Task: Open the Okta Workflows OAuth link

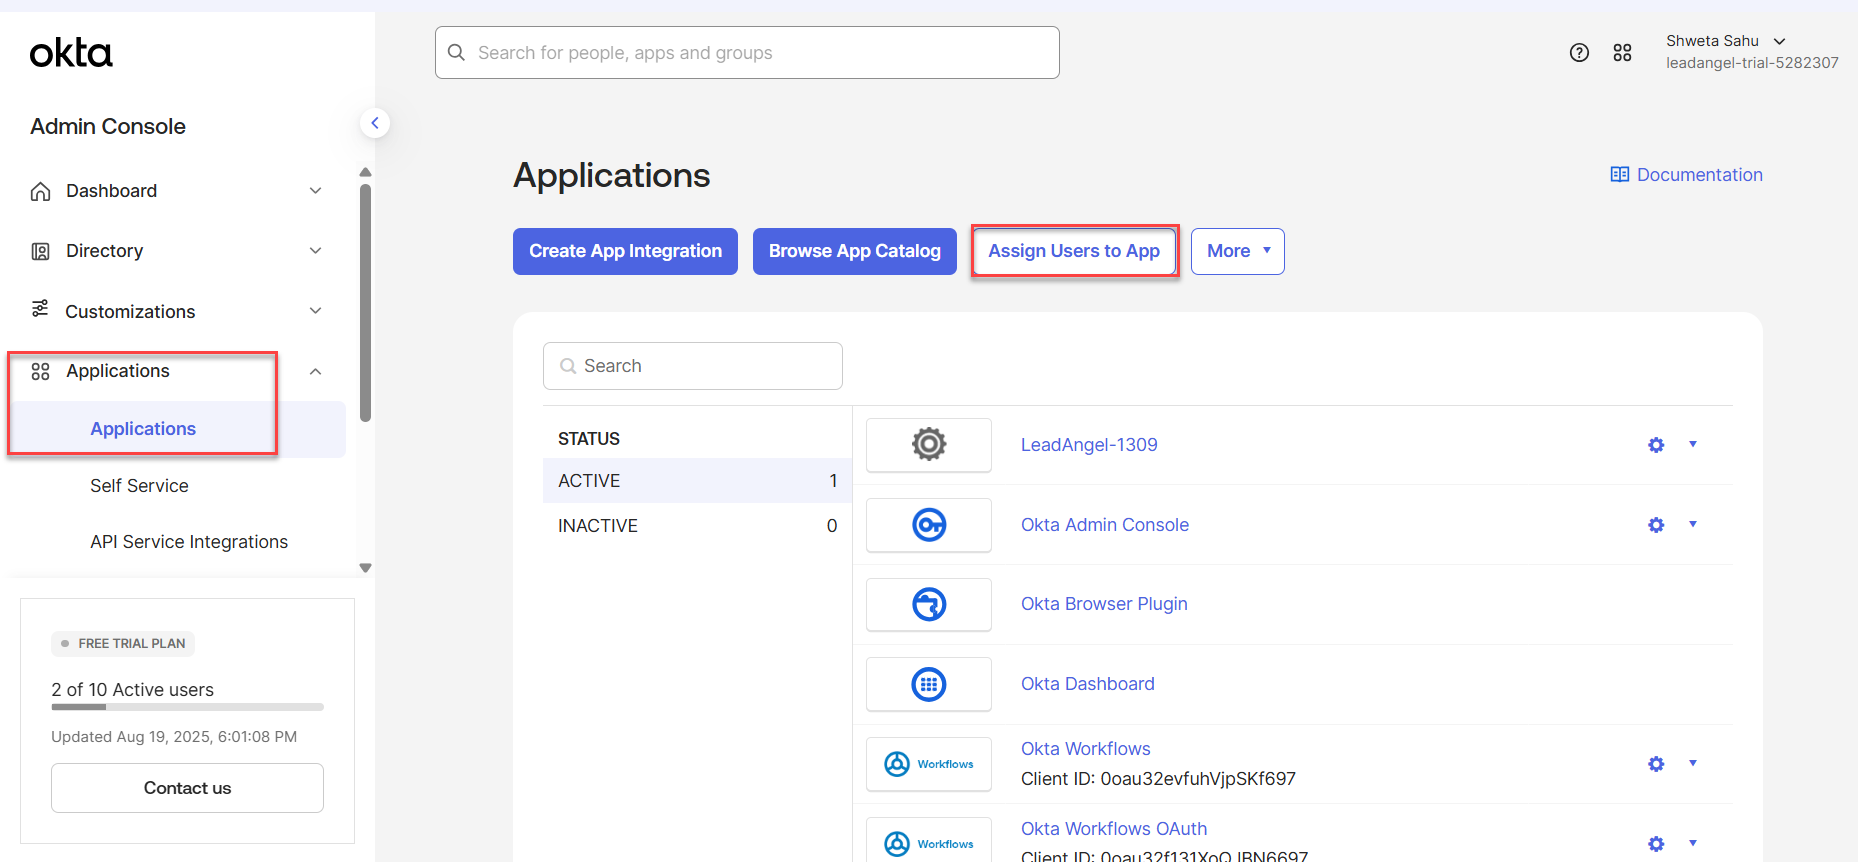Action: [x=1114, y=829]
